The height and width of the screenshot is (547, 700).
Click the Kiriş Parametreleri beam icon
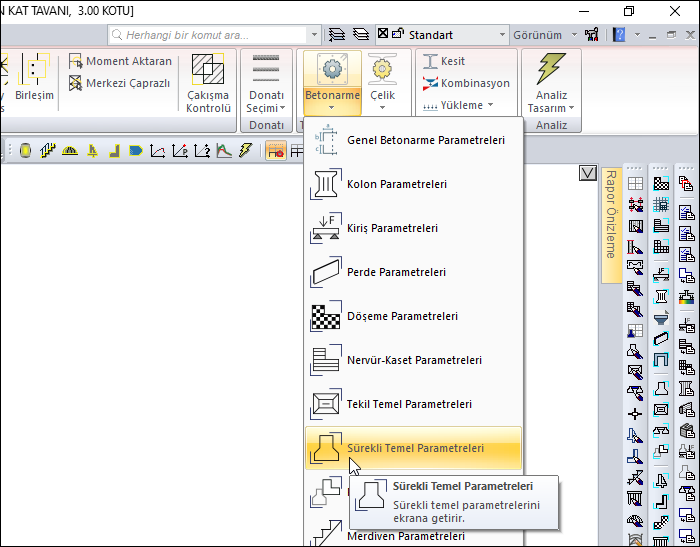tap(326, 228)
